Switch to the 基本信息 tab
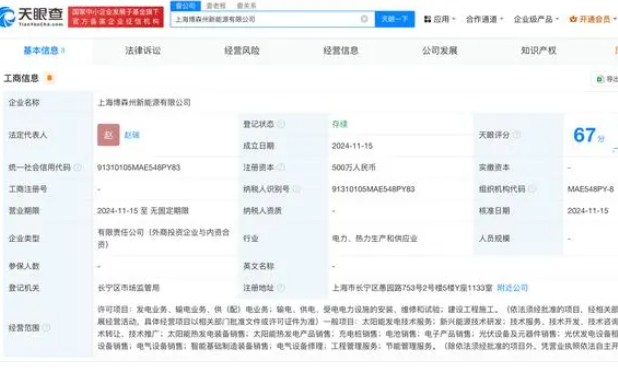 pyautogui.click(x=44, y=50)
